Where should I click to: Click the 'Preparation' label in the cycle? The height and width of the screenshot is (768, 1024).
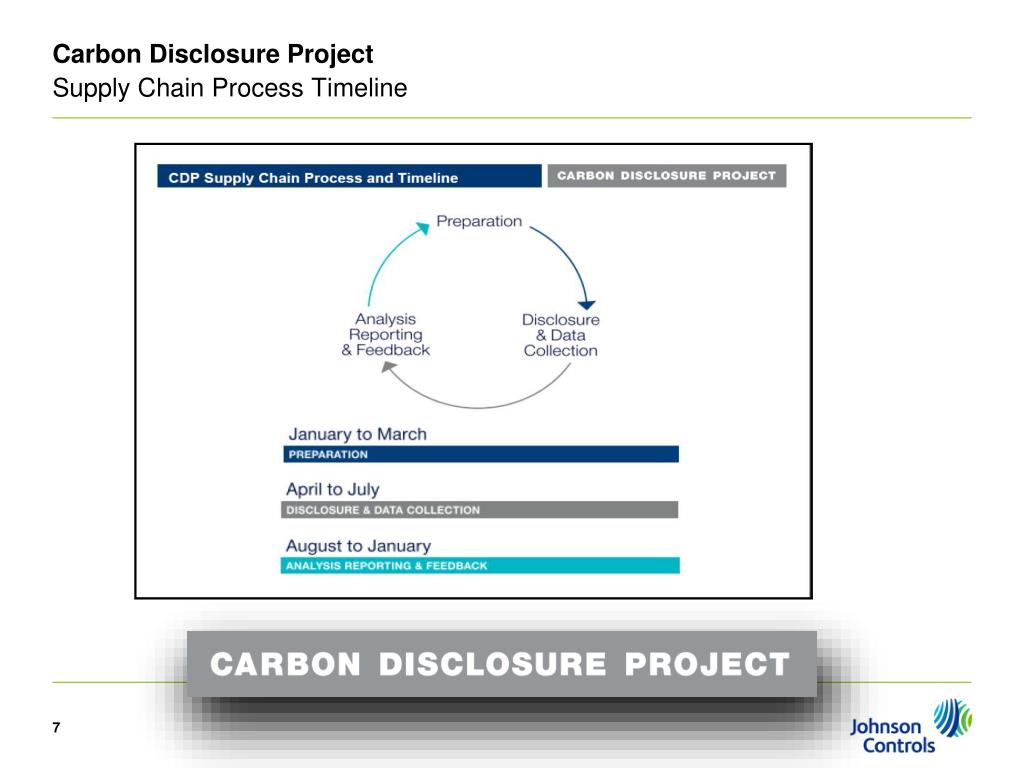pos(479,221)
